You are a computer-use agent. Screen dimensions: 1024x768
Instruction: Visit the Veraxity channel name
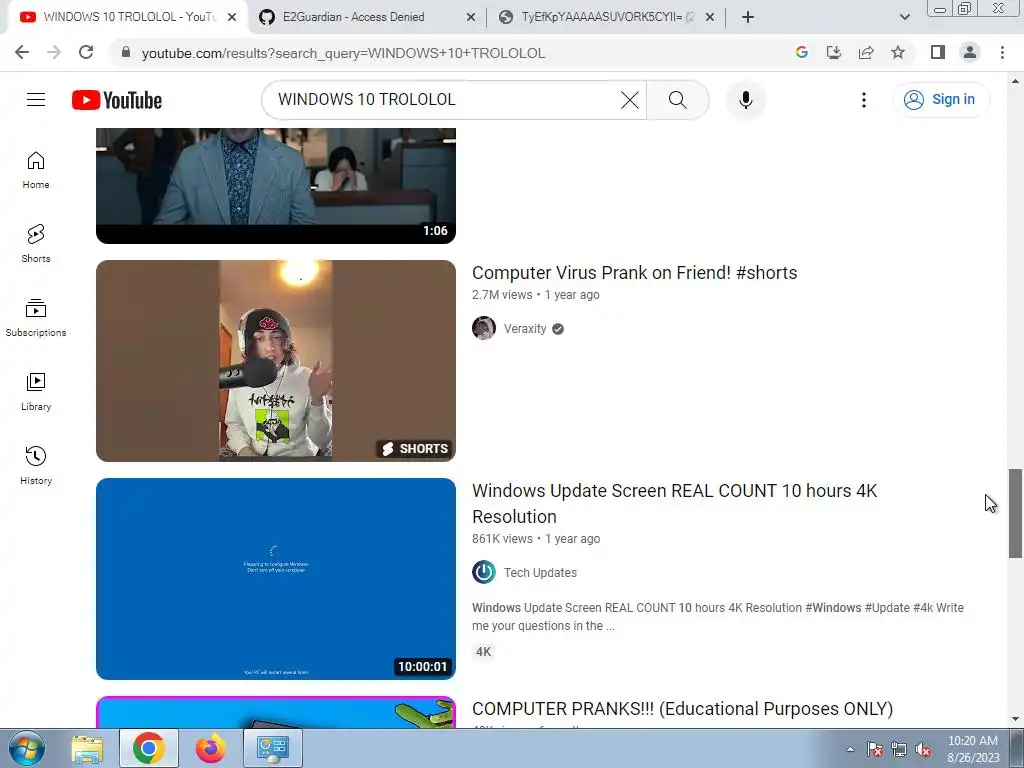pyautogui.click(x=525, y=328)
